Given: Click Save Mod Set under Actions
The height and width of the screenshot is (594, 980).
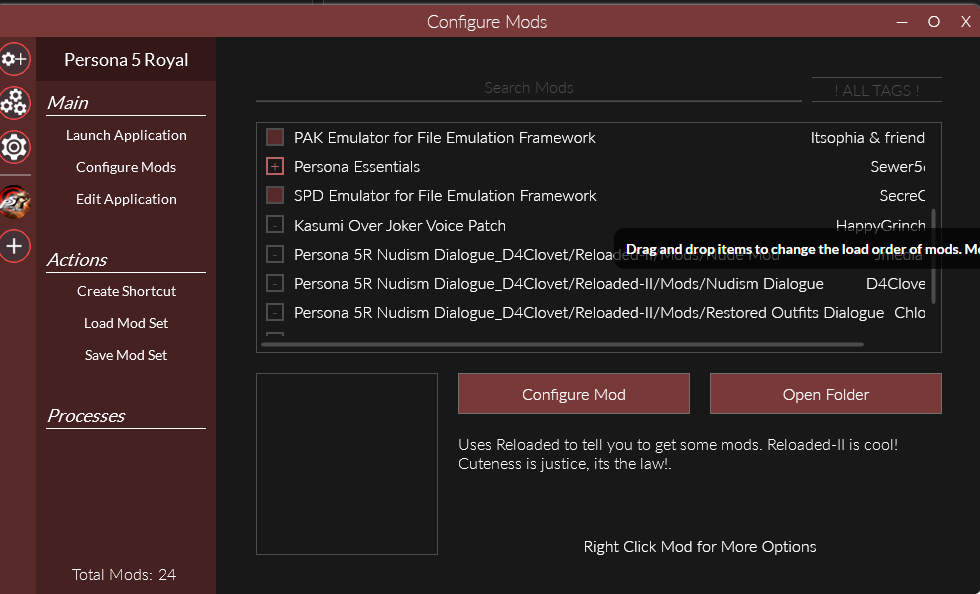Looking at the screenshot, I should [126, 355].
